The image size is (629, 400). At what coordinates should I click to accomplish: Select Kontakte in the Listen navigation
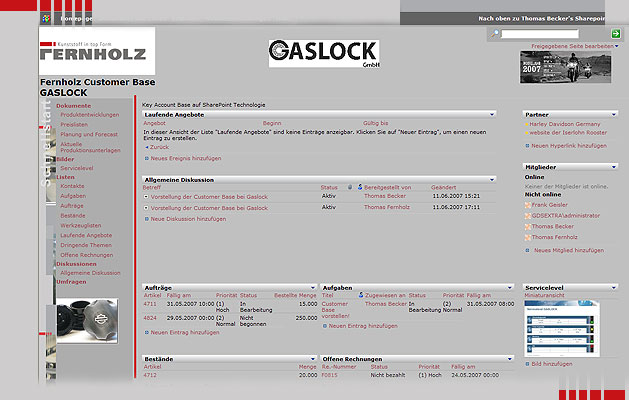(x=72, y=186)
